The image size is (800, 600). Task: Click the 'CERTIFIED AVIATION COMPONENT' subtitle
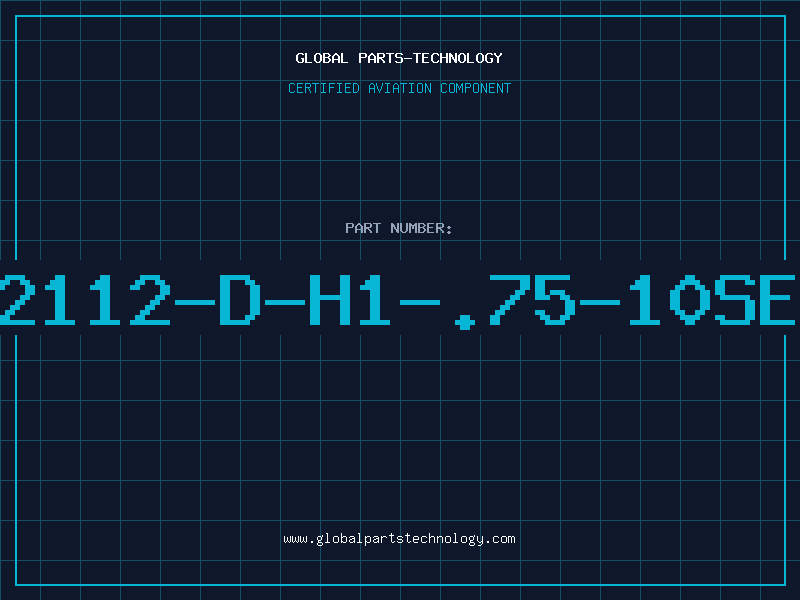point(399,88)
